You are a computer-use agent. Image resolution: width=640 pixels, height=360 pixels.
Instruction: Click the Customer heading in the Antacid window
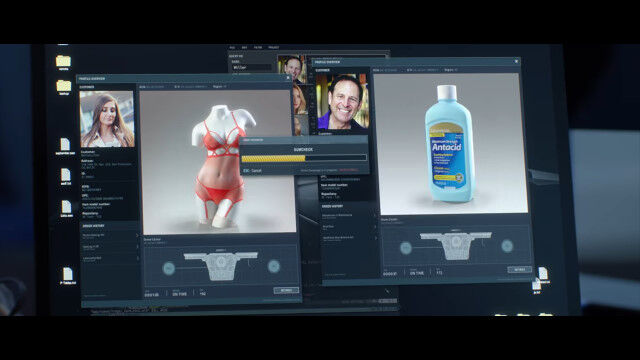[322, 70]
